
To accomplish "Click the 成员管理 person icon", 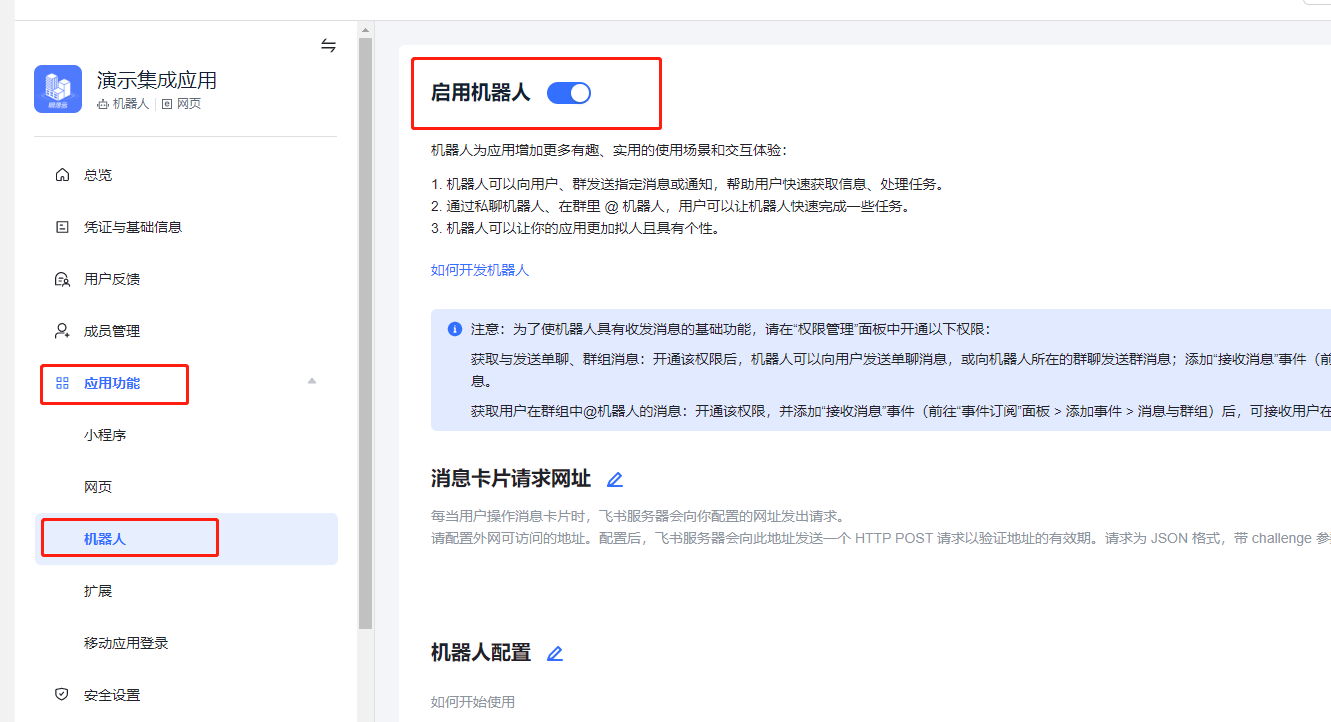I will [62, 331].
